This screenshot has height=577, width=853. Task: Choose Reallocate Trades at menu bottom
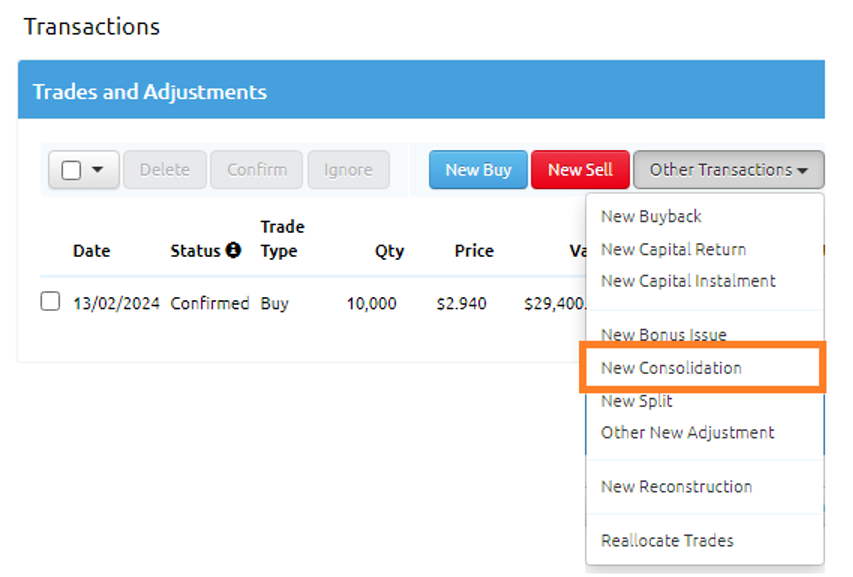667,541
